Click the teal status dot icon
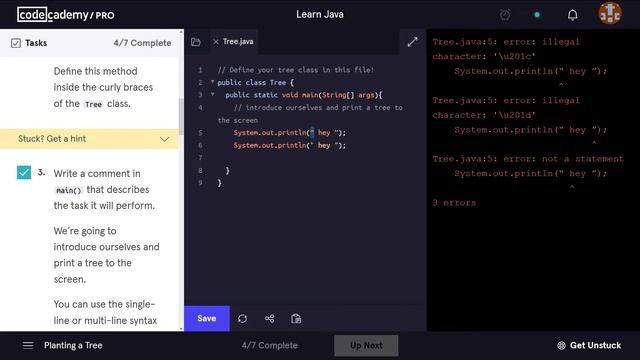The image size is (640, 360). (x=537, y=15)
